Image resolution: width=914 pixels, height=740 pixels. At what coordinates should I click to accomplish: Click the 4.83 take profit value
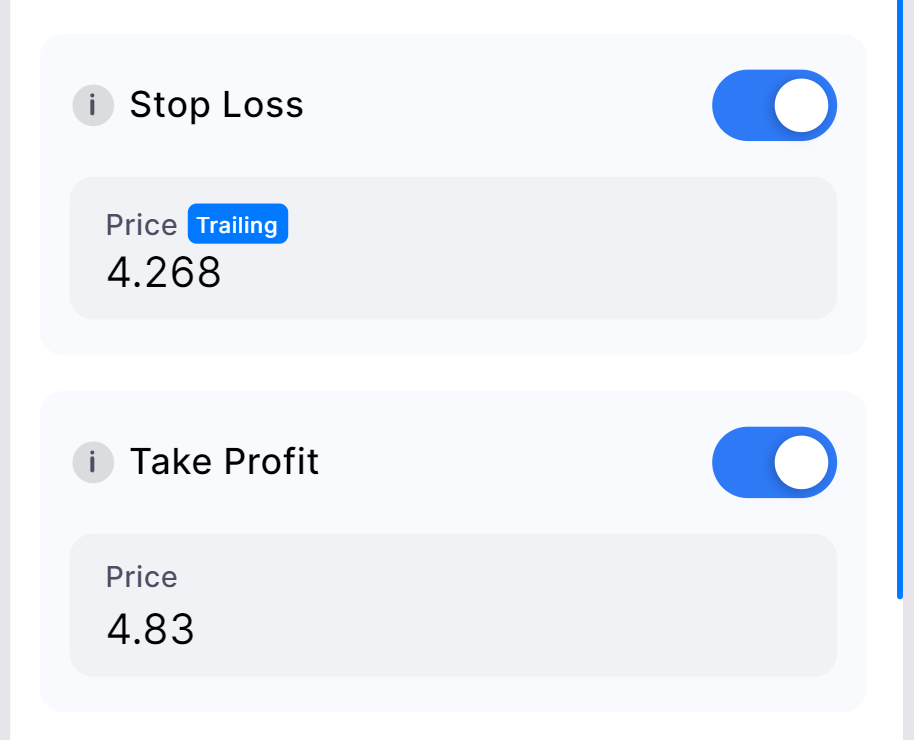(x=150, y=630)
